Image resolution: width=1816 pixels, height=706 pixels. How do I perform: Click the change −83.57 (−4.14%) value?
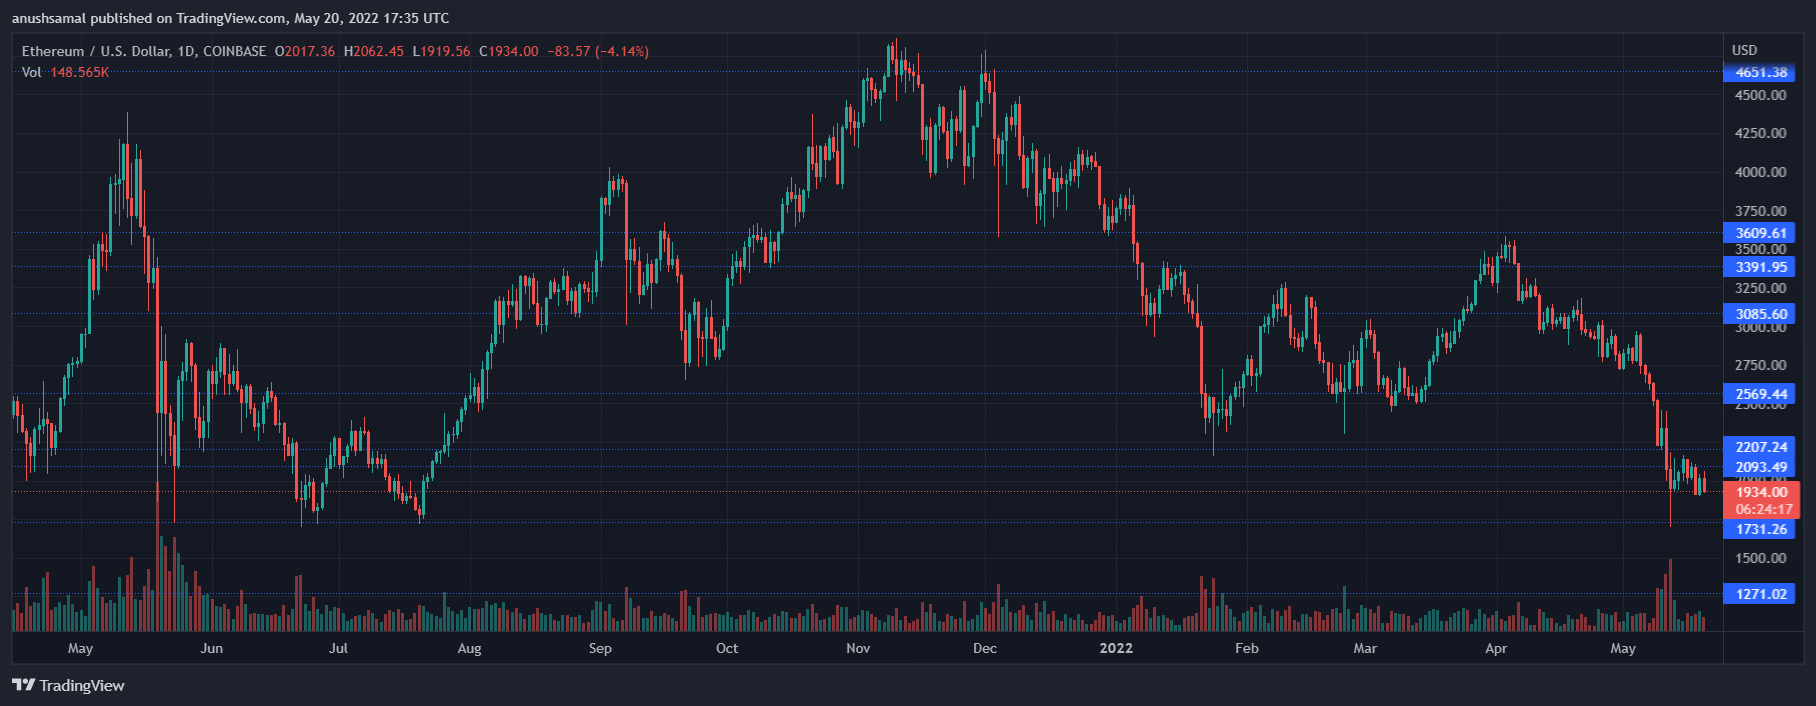(598, 51)
